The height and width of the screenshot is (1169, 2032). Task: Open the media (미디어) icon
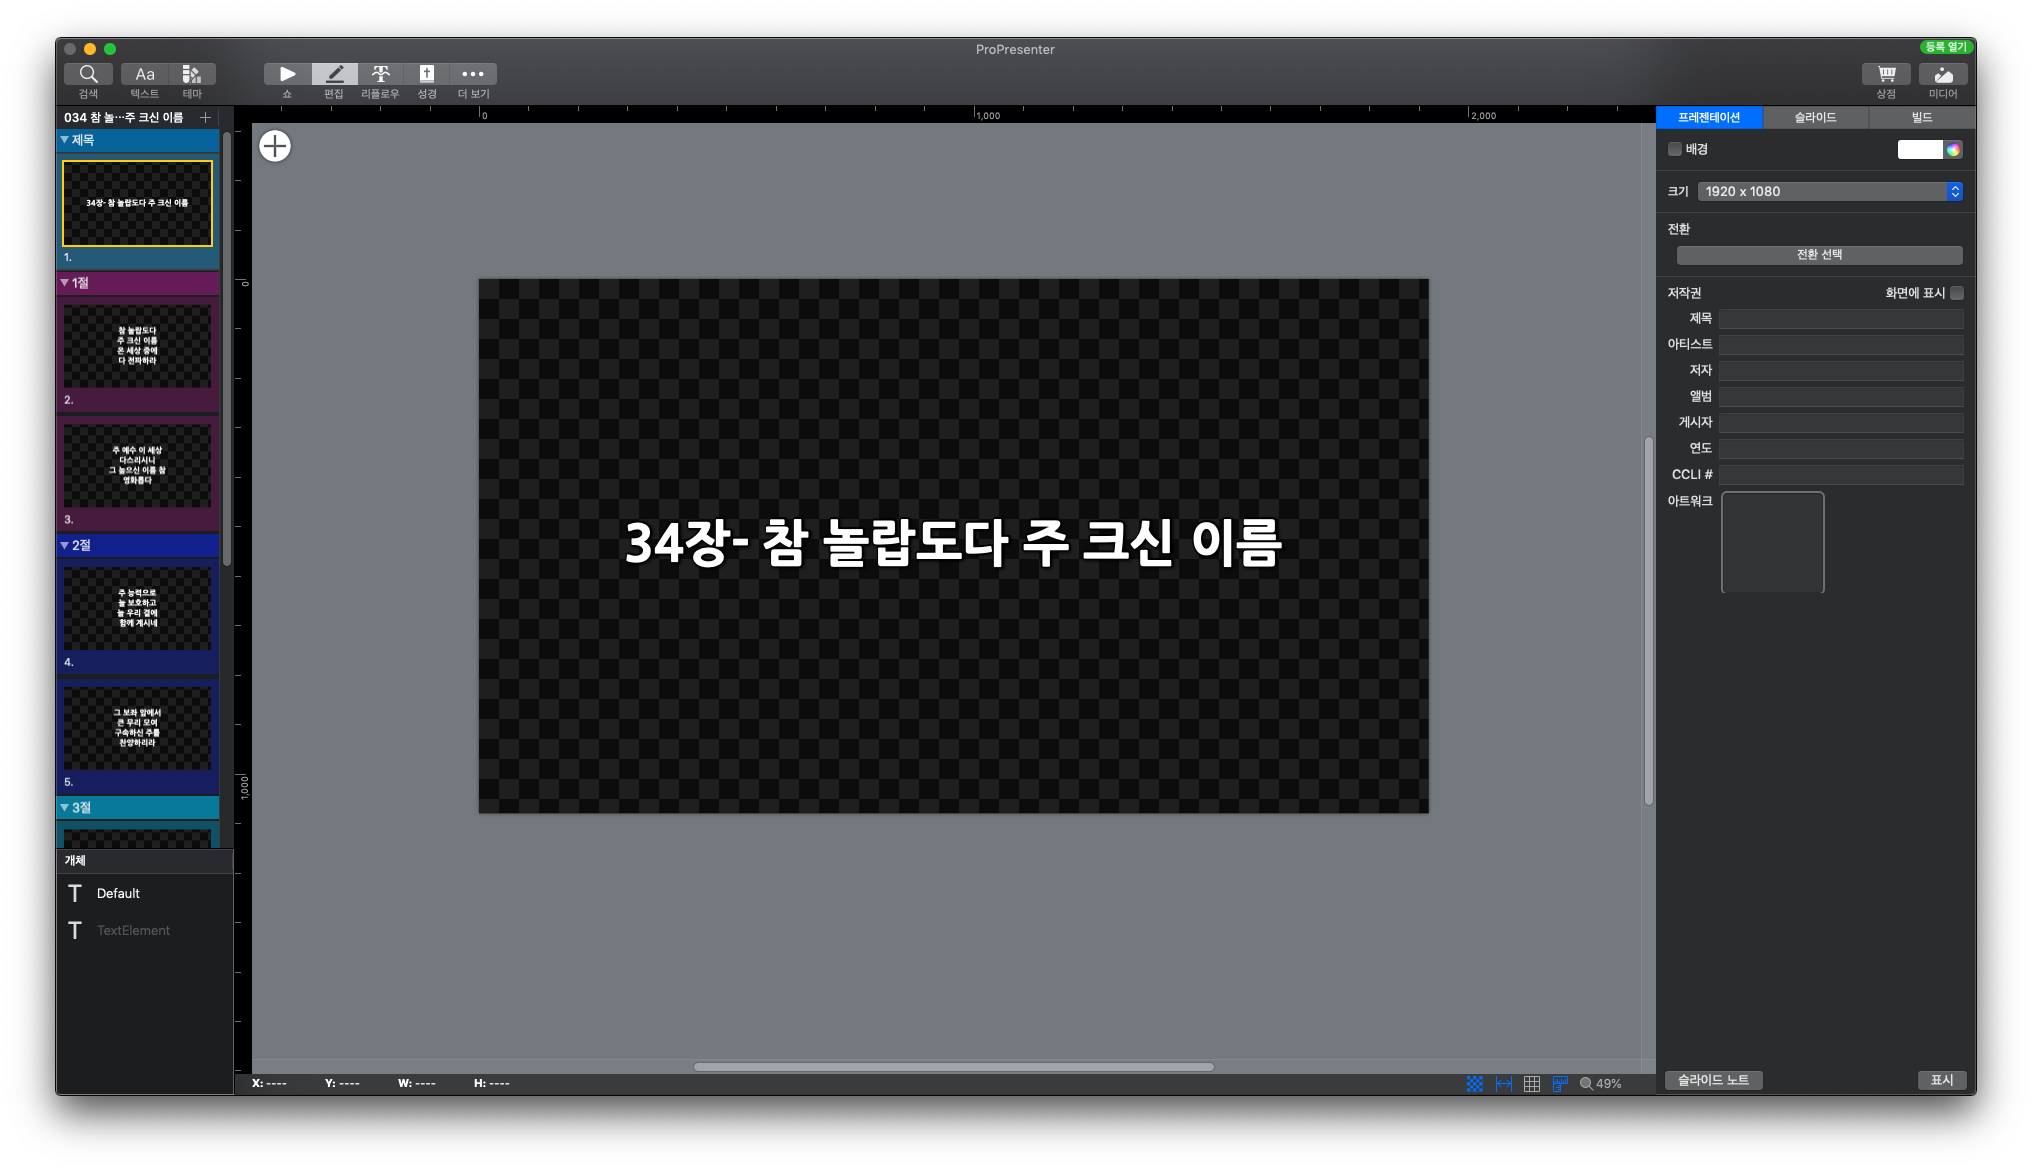click(1943, 74)
